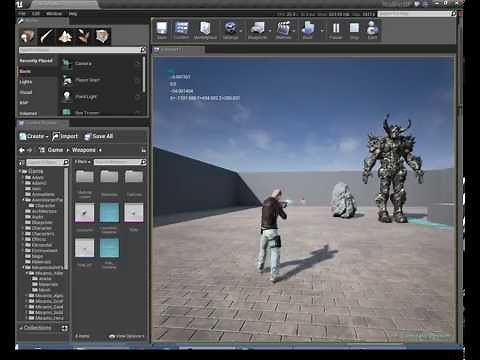Select the Place mode icon
The height and width of the screenshot is (360, 480).
tap(27, 37)
